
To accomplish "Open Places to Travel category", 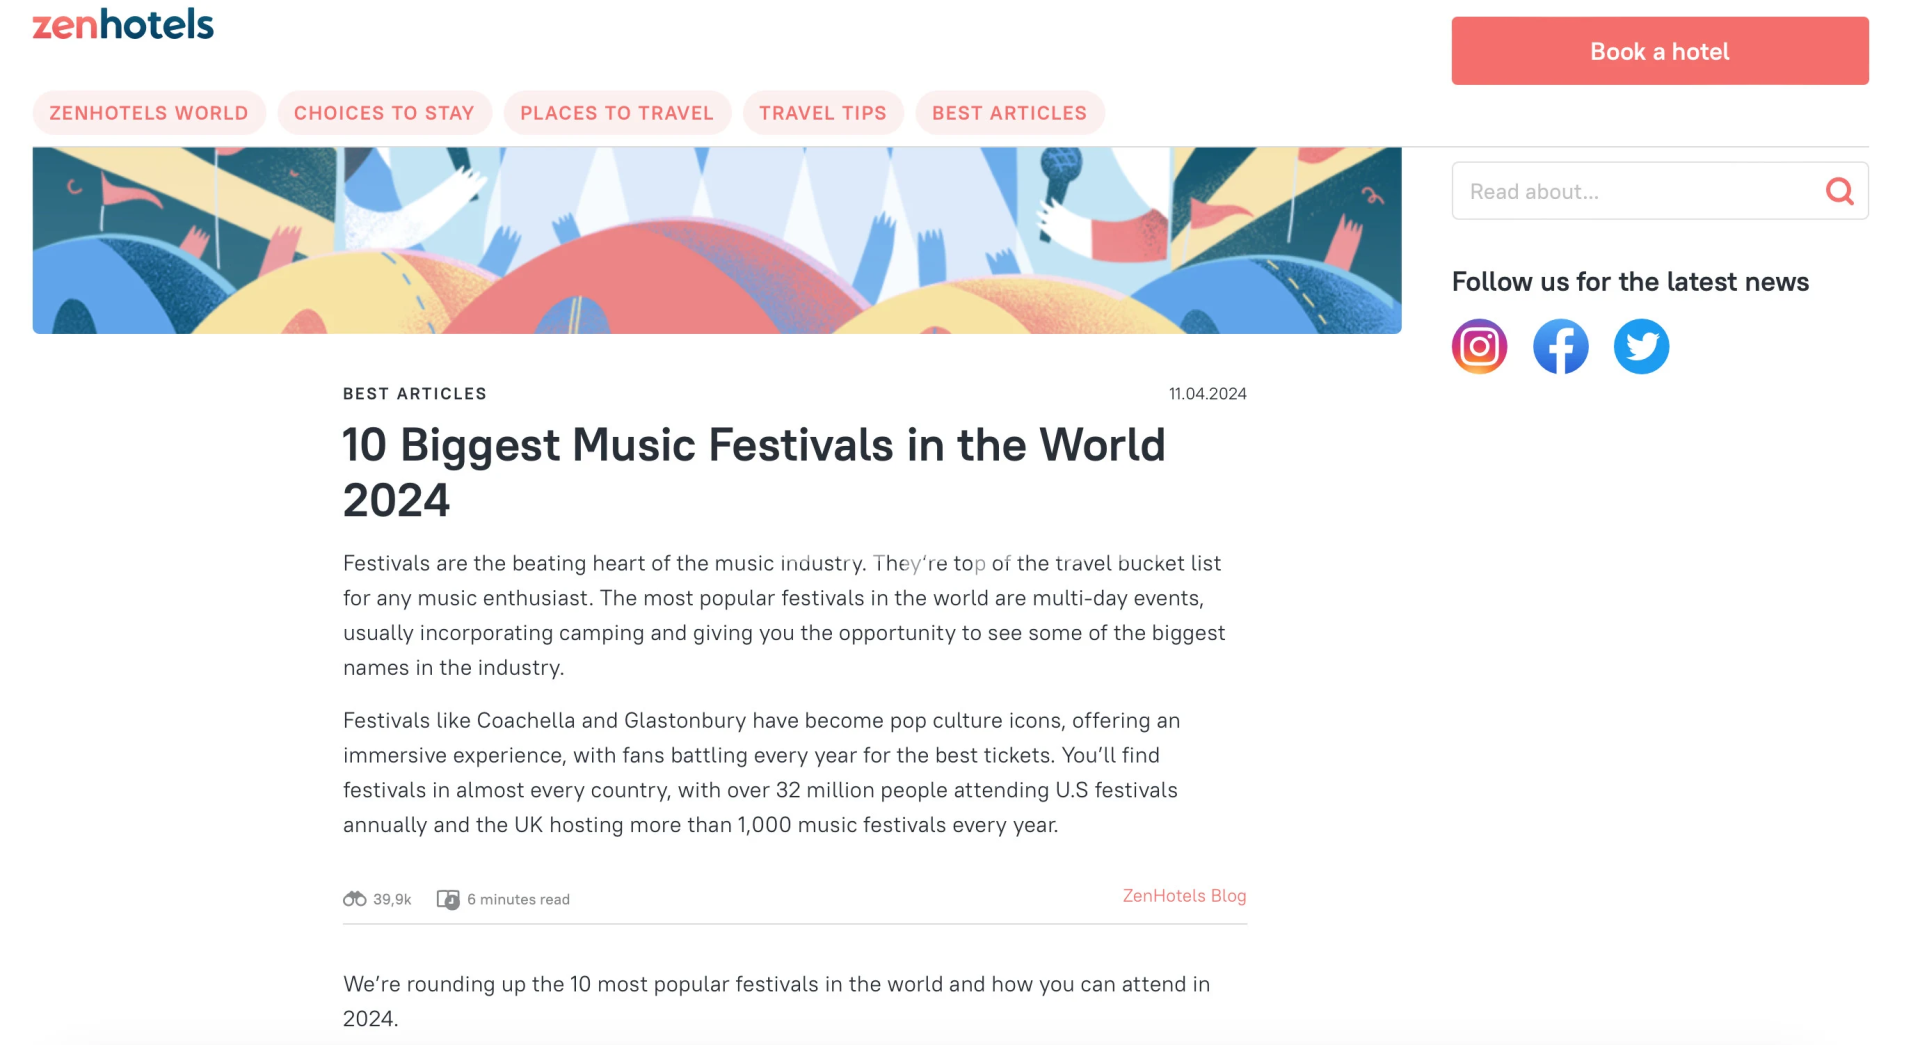I will (617, 113).
